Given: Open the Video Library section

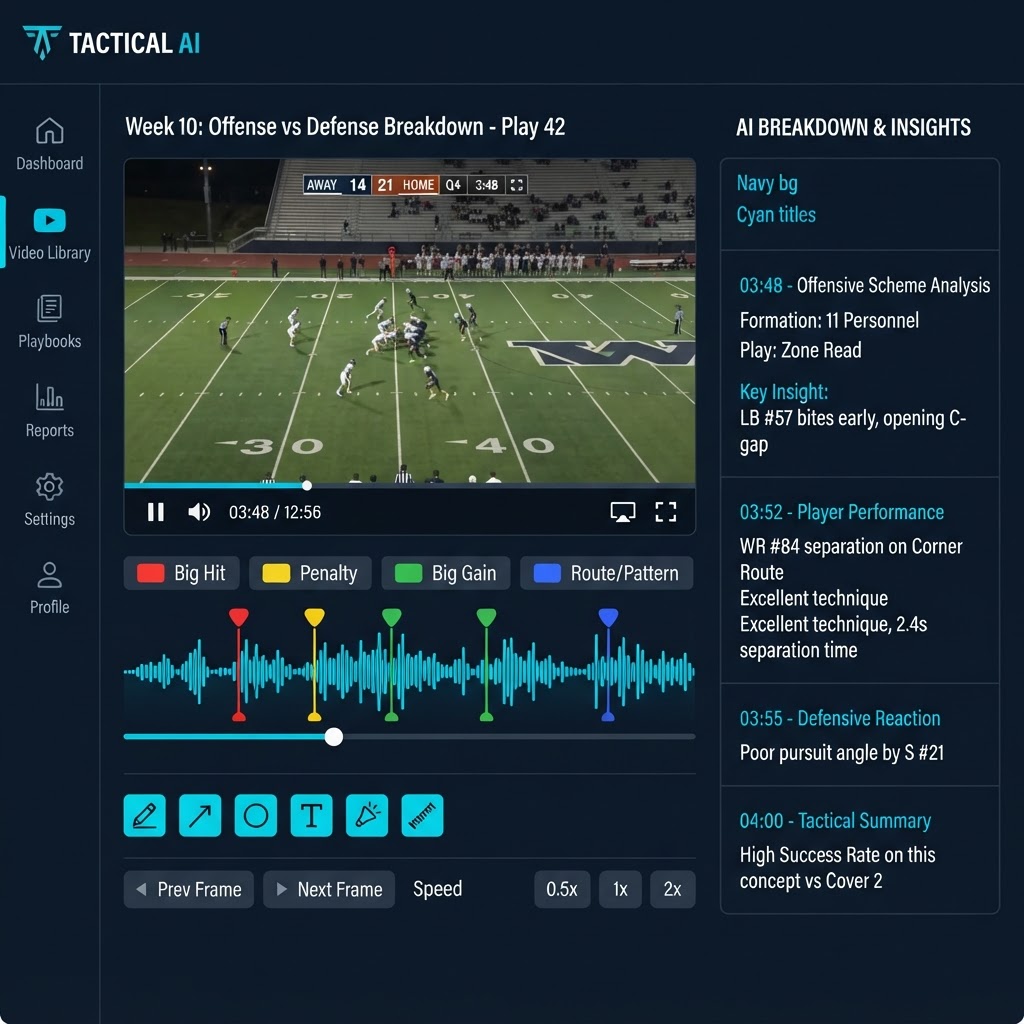Looking at the screenshot, I should 50,233.
